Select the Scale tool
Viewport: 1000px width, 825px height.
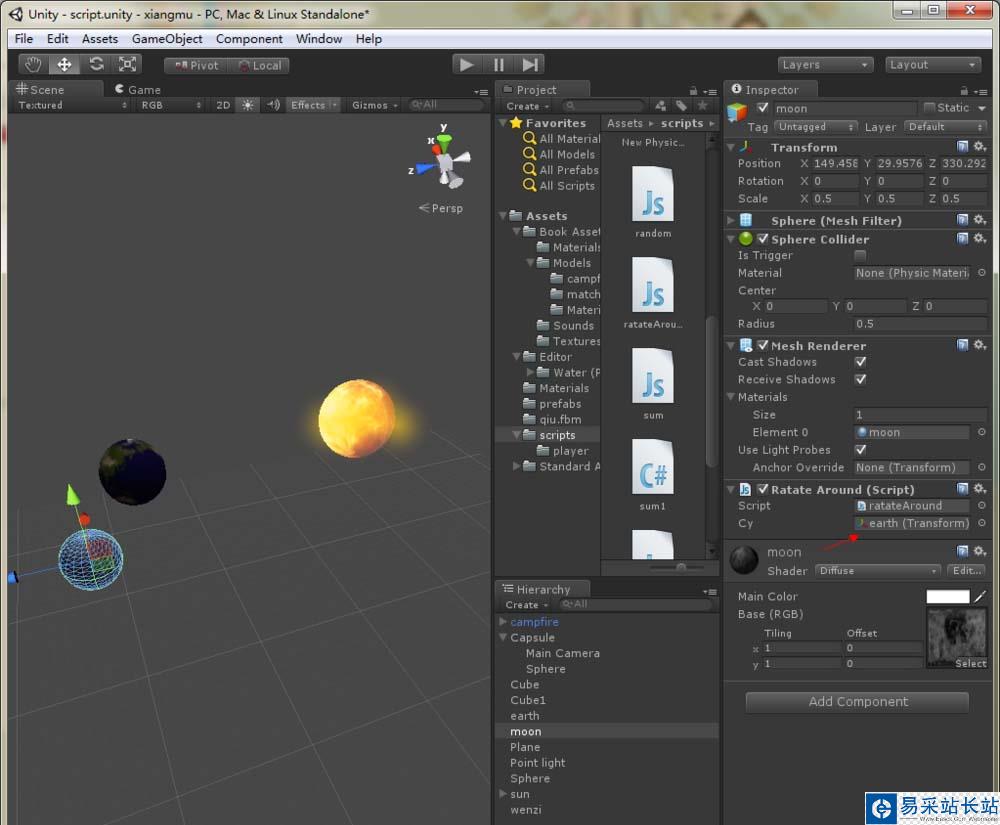pos(128,65)
